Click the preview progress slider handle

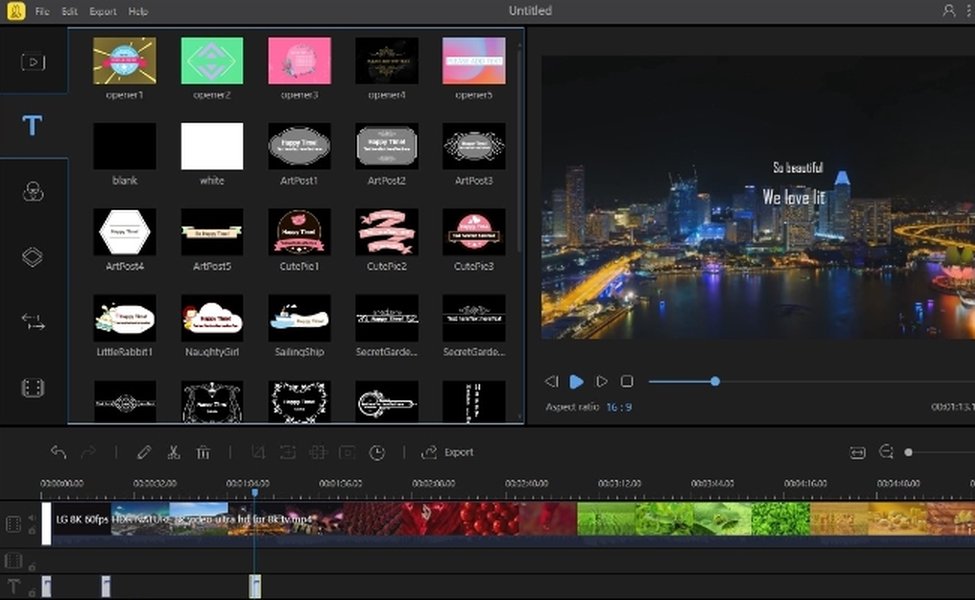tap(715, 381)
